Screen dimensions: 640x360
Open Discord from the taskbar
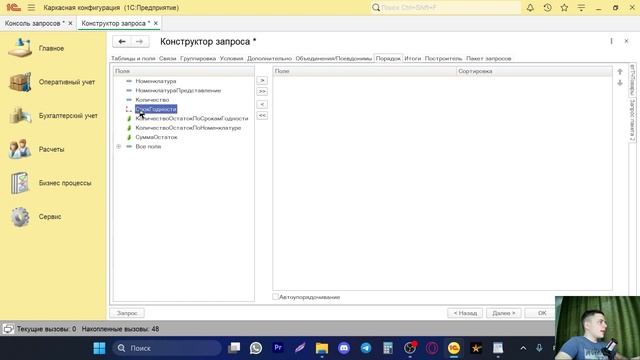pos(344,348)
